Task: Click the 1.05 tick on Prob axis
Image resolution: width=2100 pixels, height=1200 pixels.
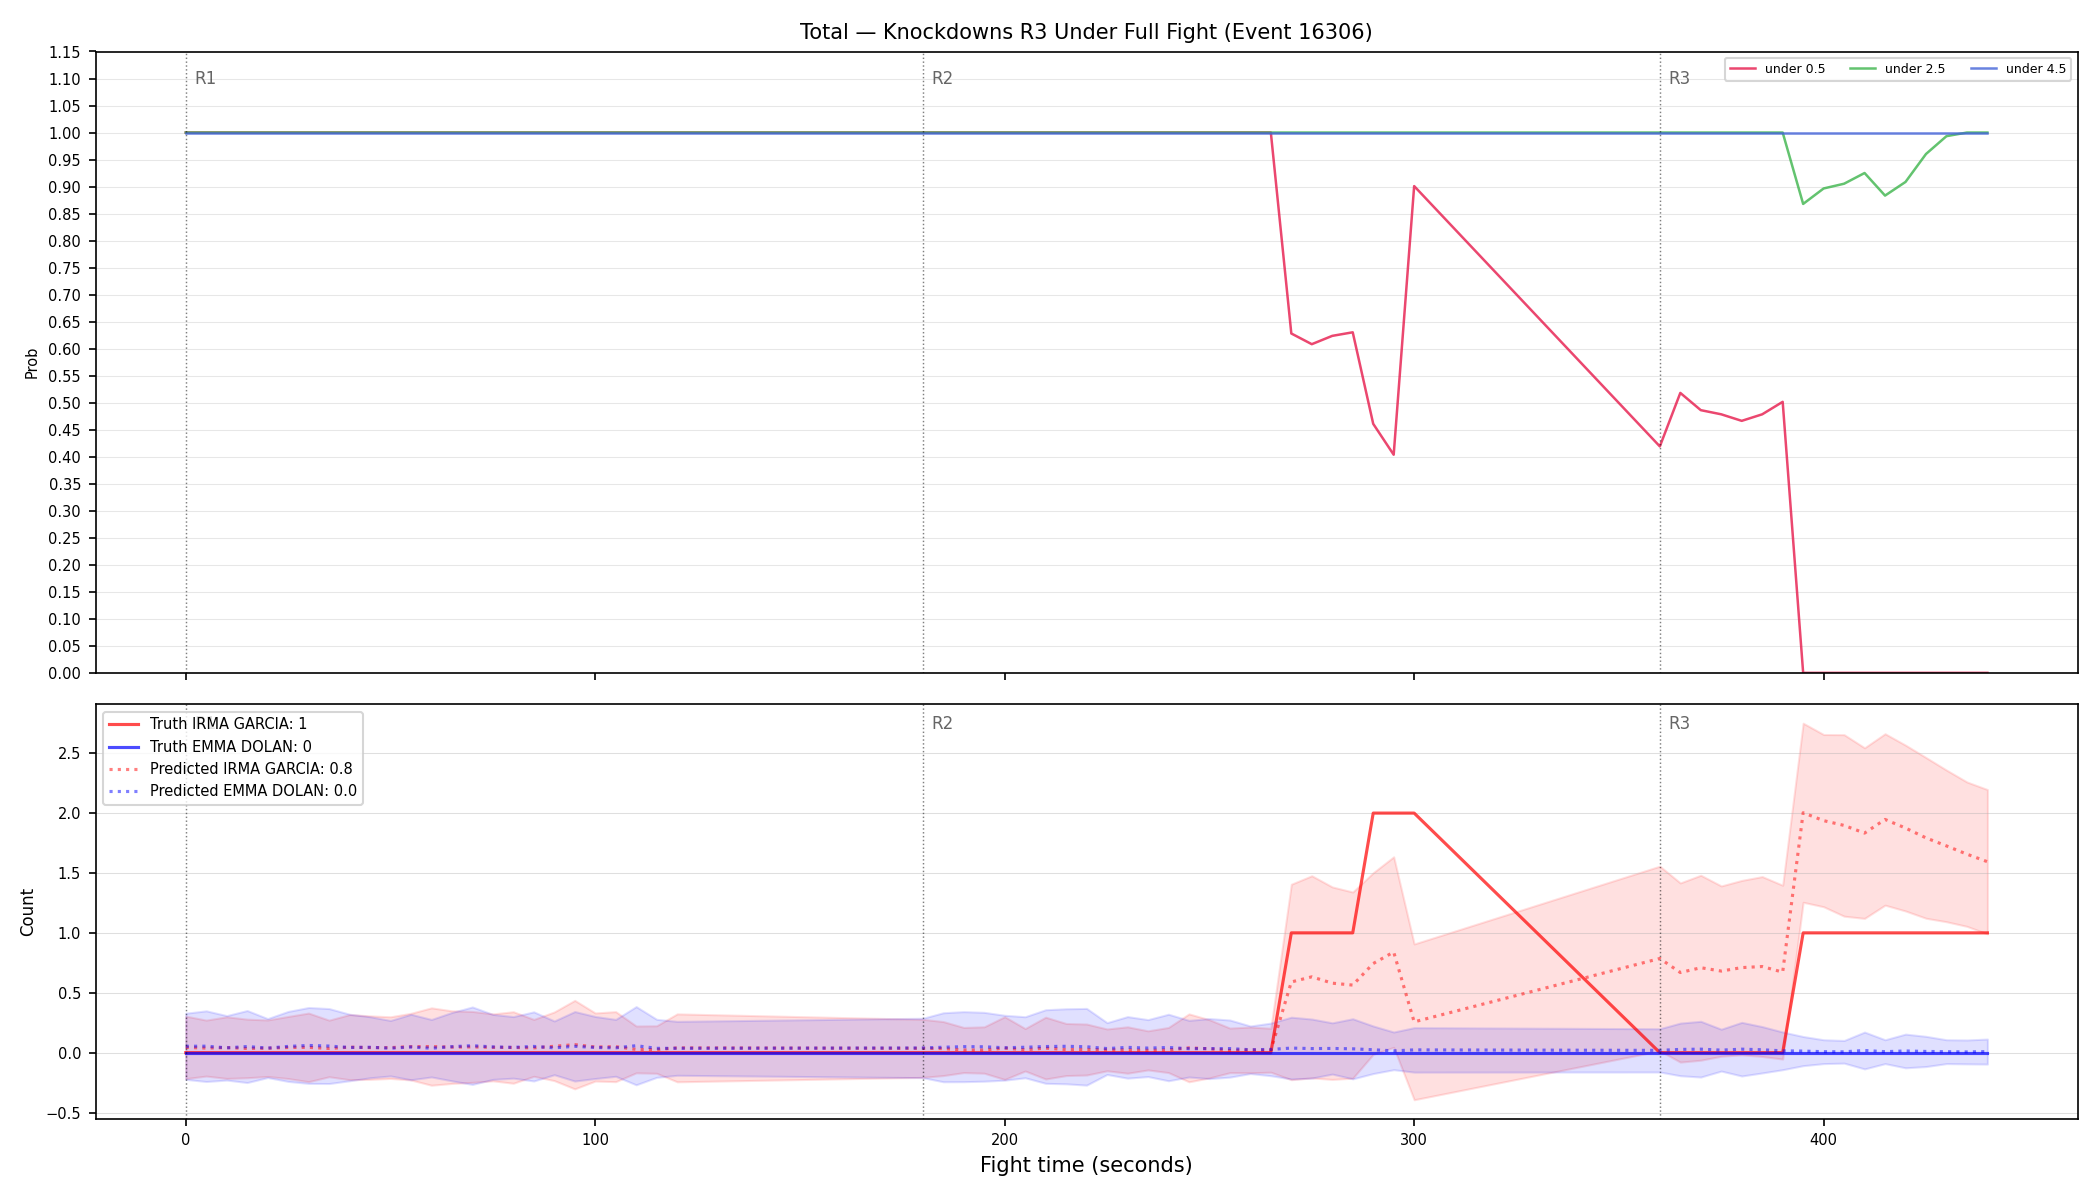Action: tap(64, 106)
